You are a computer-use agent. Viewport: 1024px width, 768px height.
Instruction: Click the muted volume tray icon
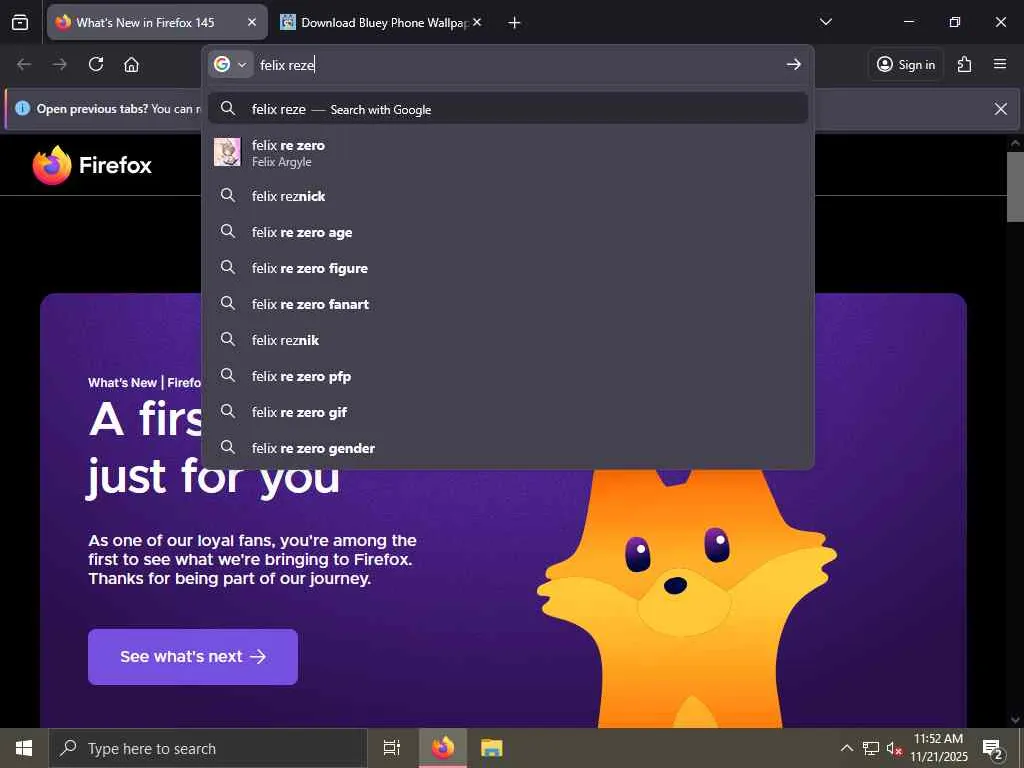[x=894, y=748]
